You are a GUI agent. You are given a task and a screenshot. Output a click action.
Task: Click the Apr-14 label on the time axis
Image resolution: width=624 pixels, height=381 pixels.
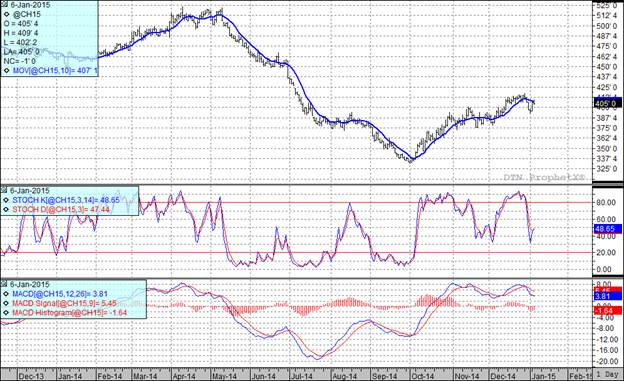coord(183,376)
